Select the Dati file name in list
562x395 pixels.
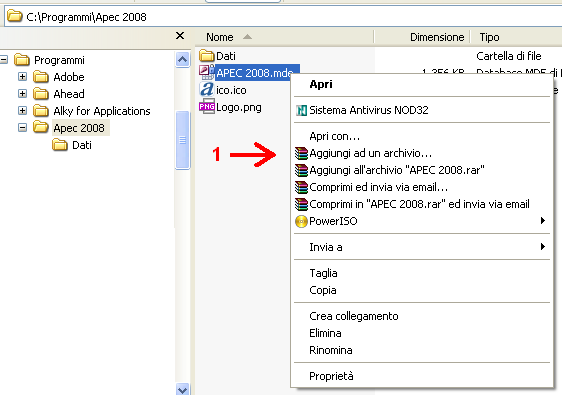click(x=226, y=56)
